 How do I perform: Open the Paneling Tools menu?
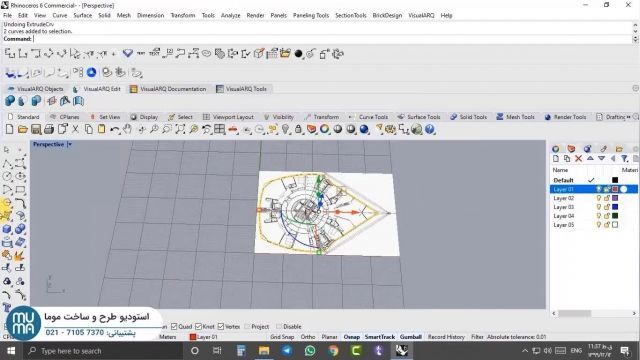(311, 15)
